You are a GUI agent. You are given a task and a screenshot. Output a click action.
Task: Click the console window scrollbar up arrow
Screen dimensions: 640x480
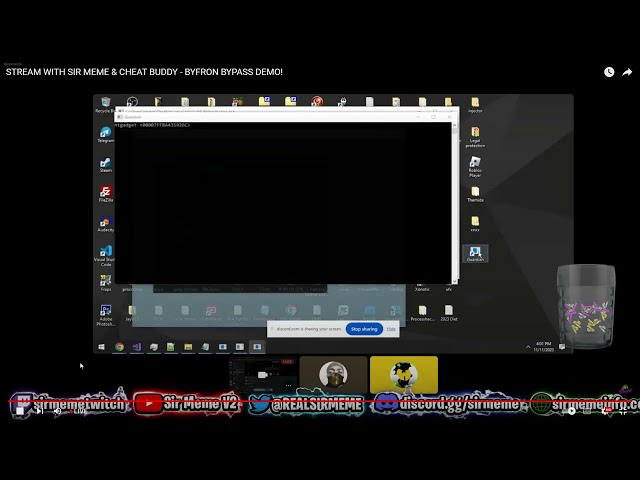pyautogui.click(x=455, y=126)
